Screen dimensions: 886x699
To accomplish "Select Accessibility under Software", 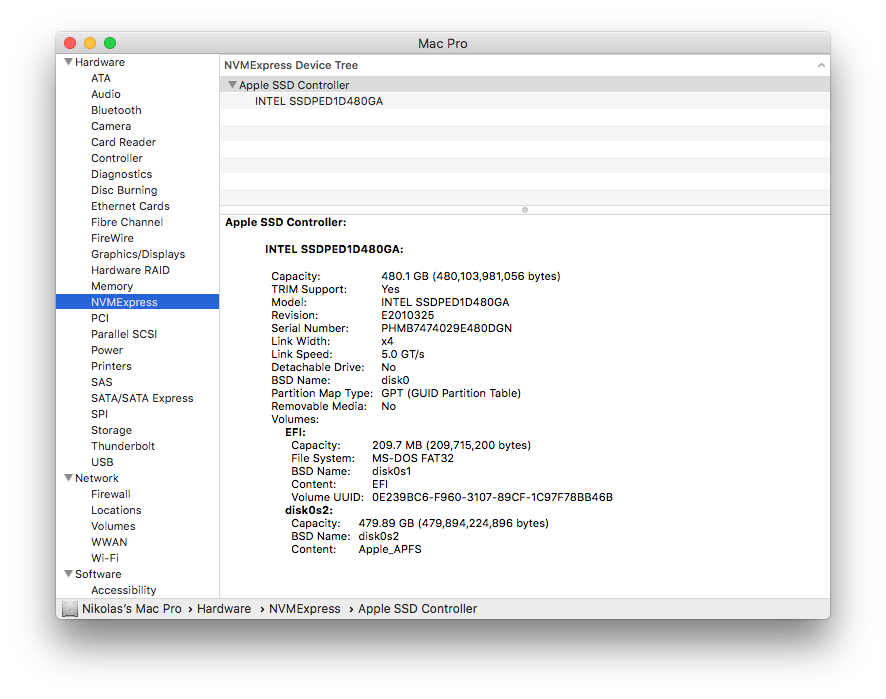I will click(x=124, y=590).
